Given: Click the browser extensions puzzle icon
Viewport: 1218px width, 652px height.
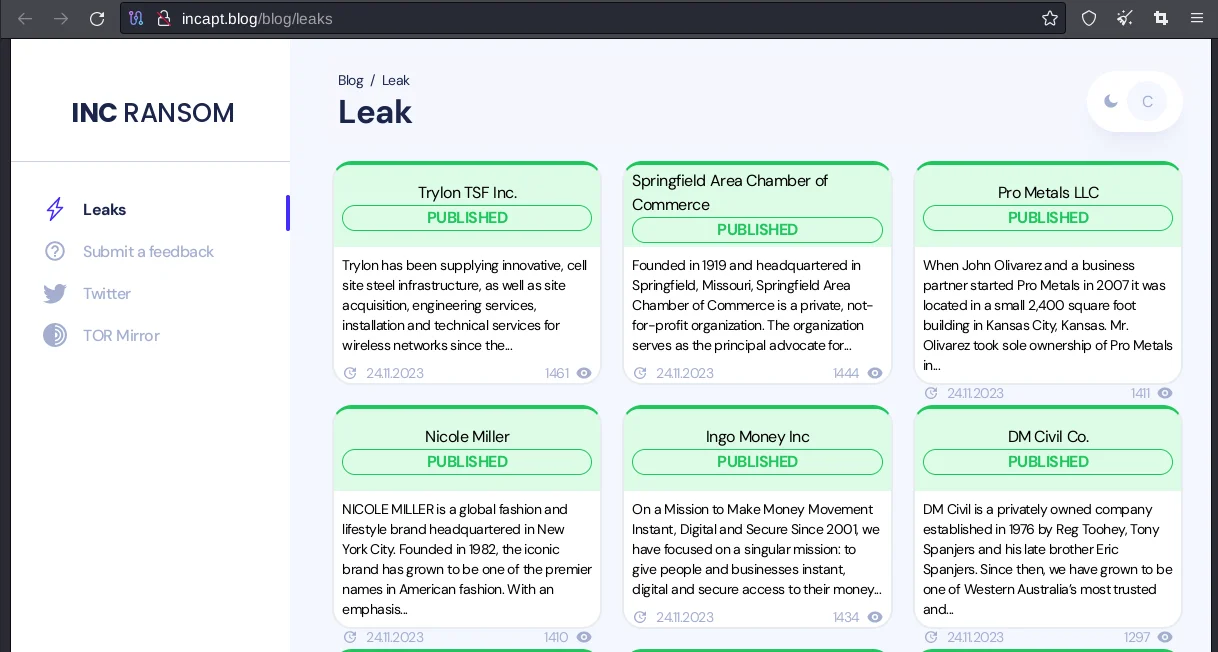Looking at the screenshot, I should 1161,18.
